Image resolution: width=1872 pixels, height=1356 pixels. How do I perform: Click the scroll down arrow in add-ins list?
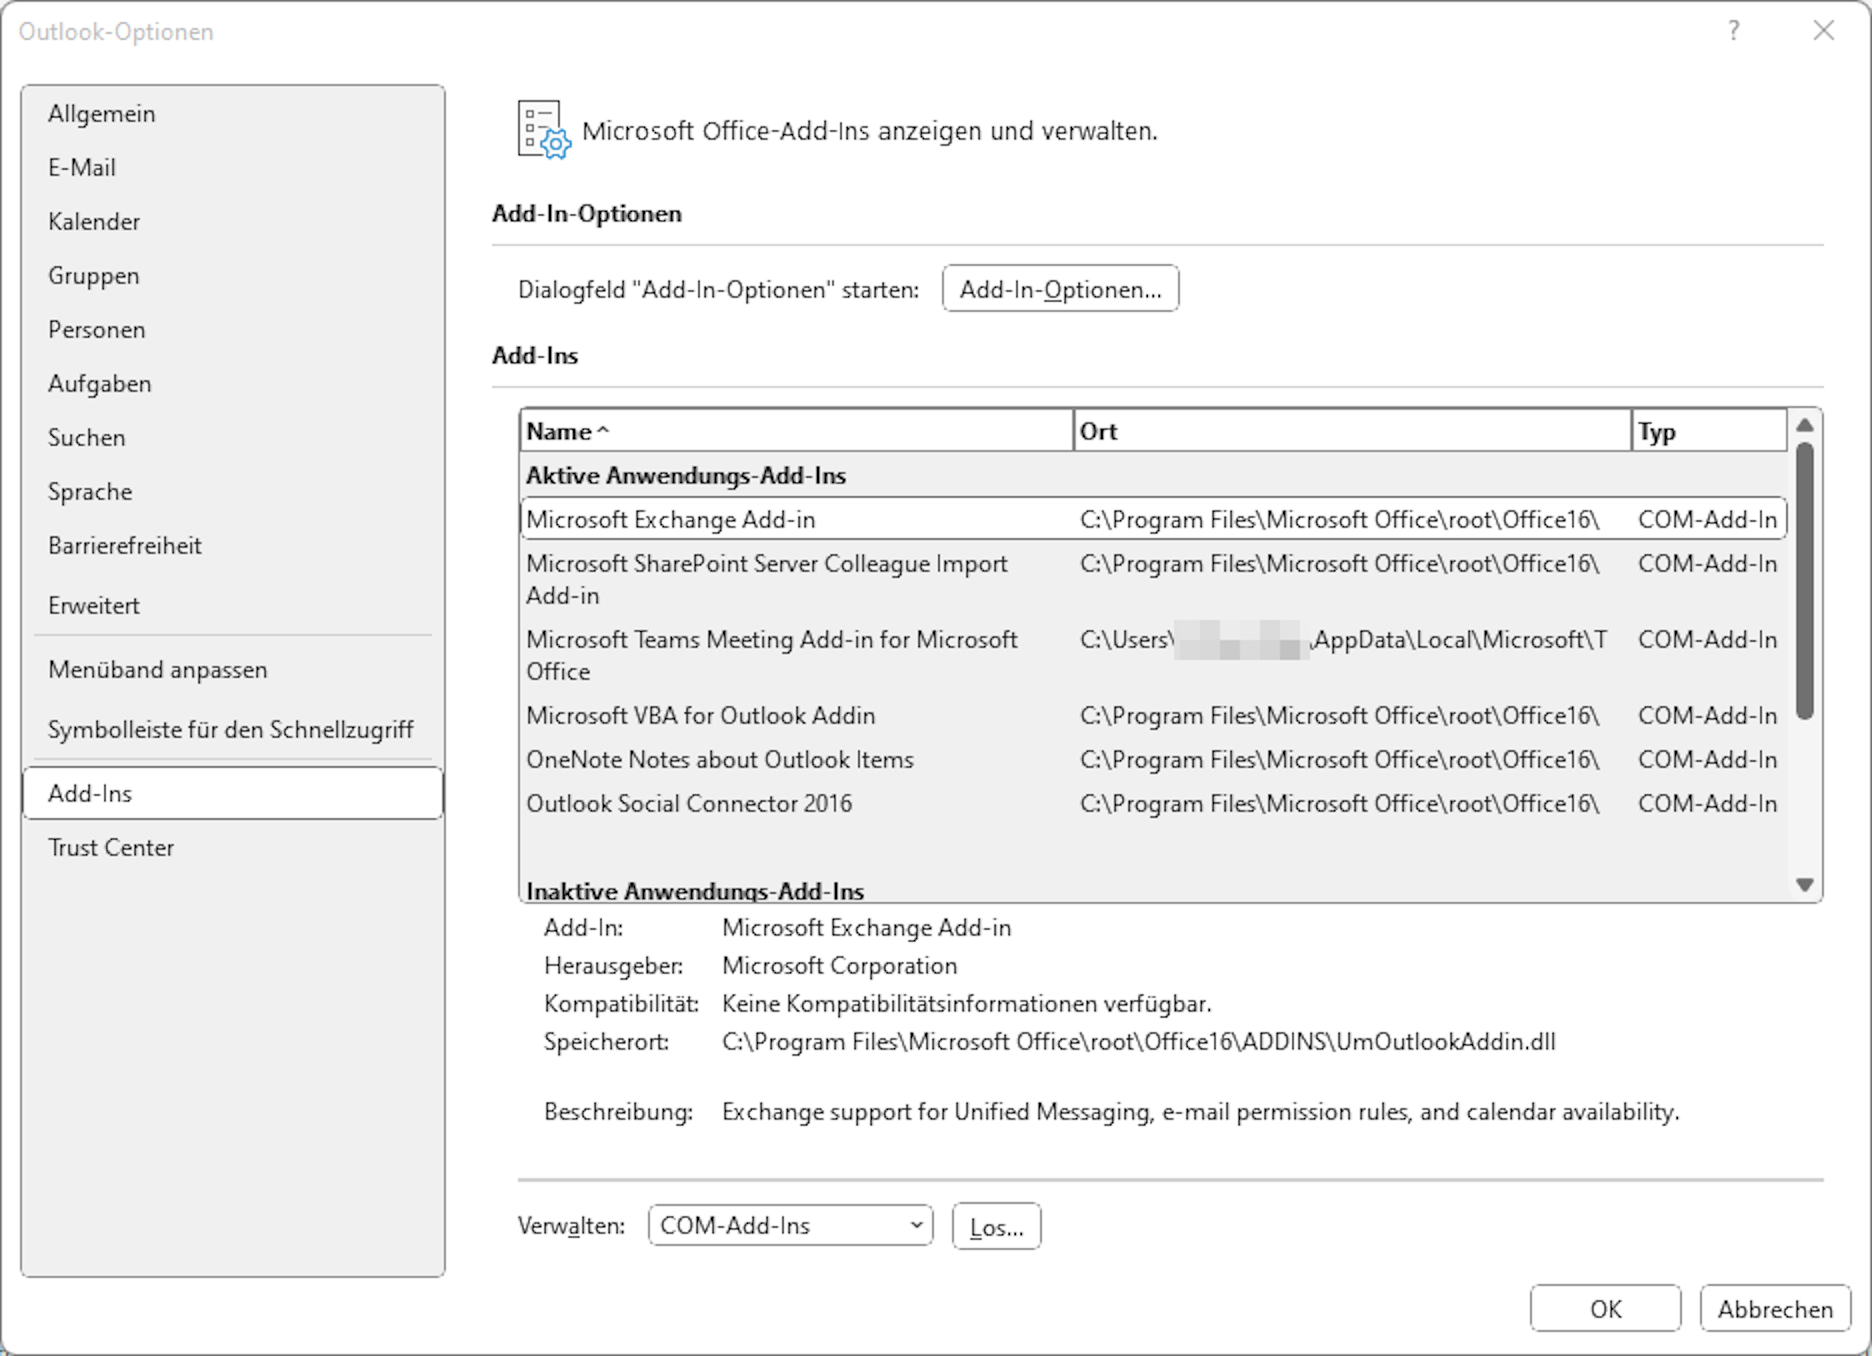coord(1805,884)
